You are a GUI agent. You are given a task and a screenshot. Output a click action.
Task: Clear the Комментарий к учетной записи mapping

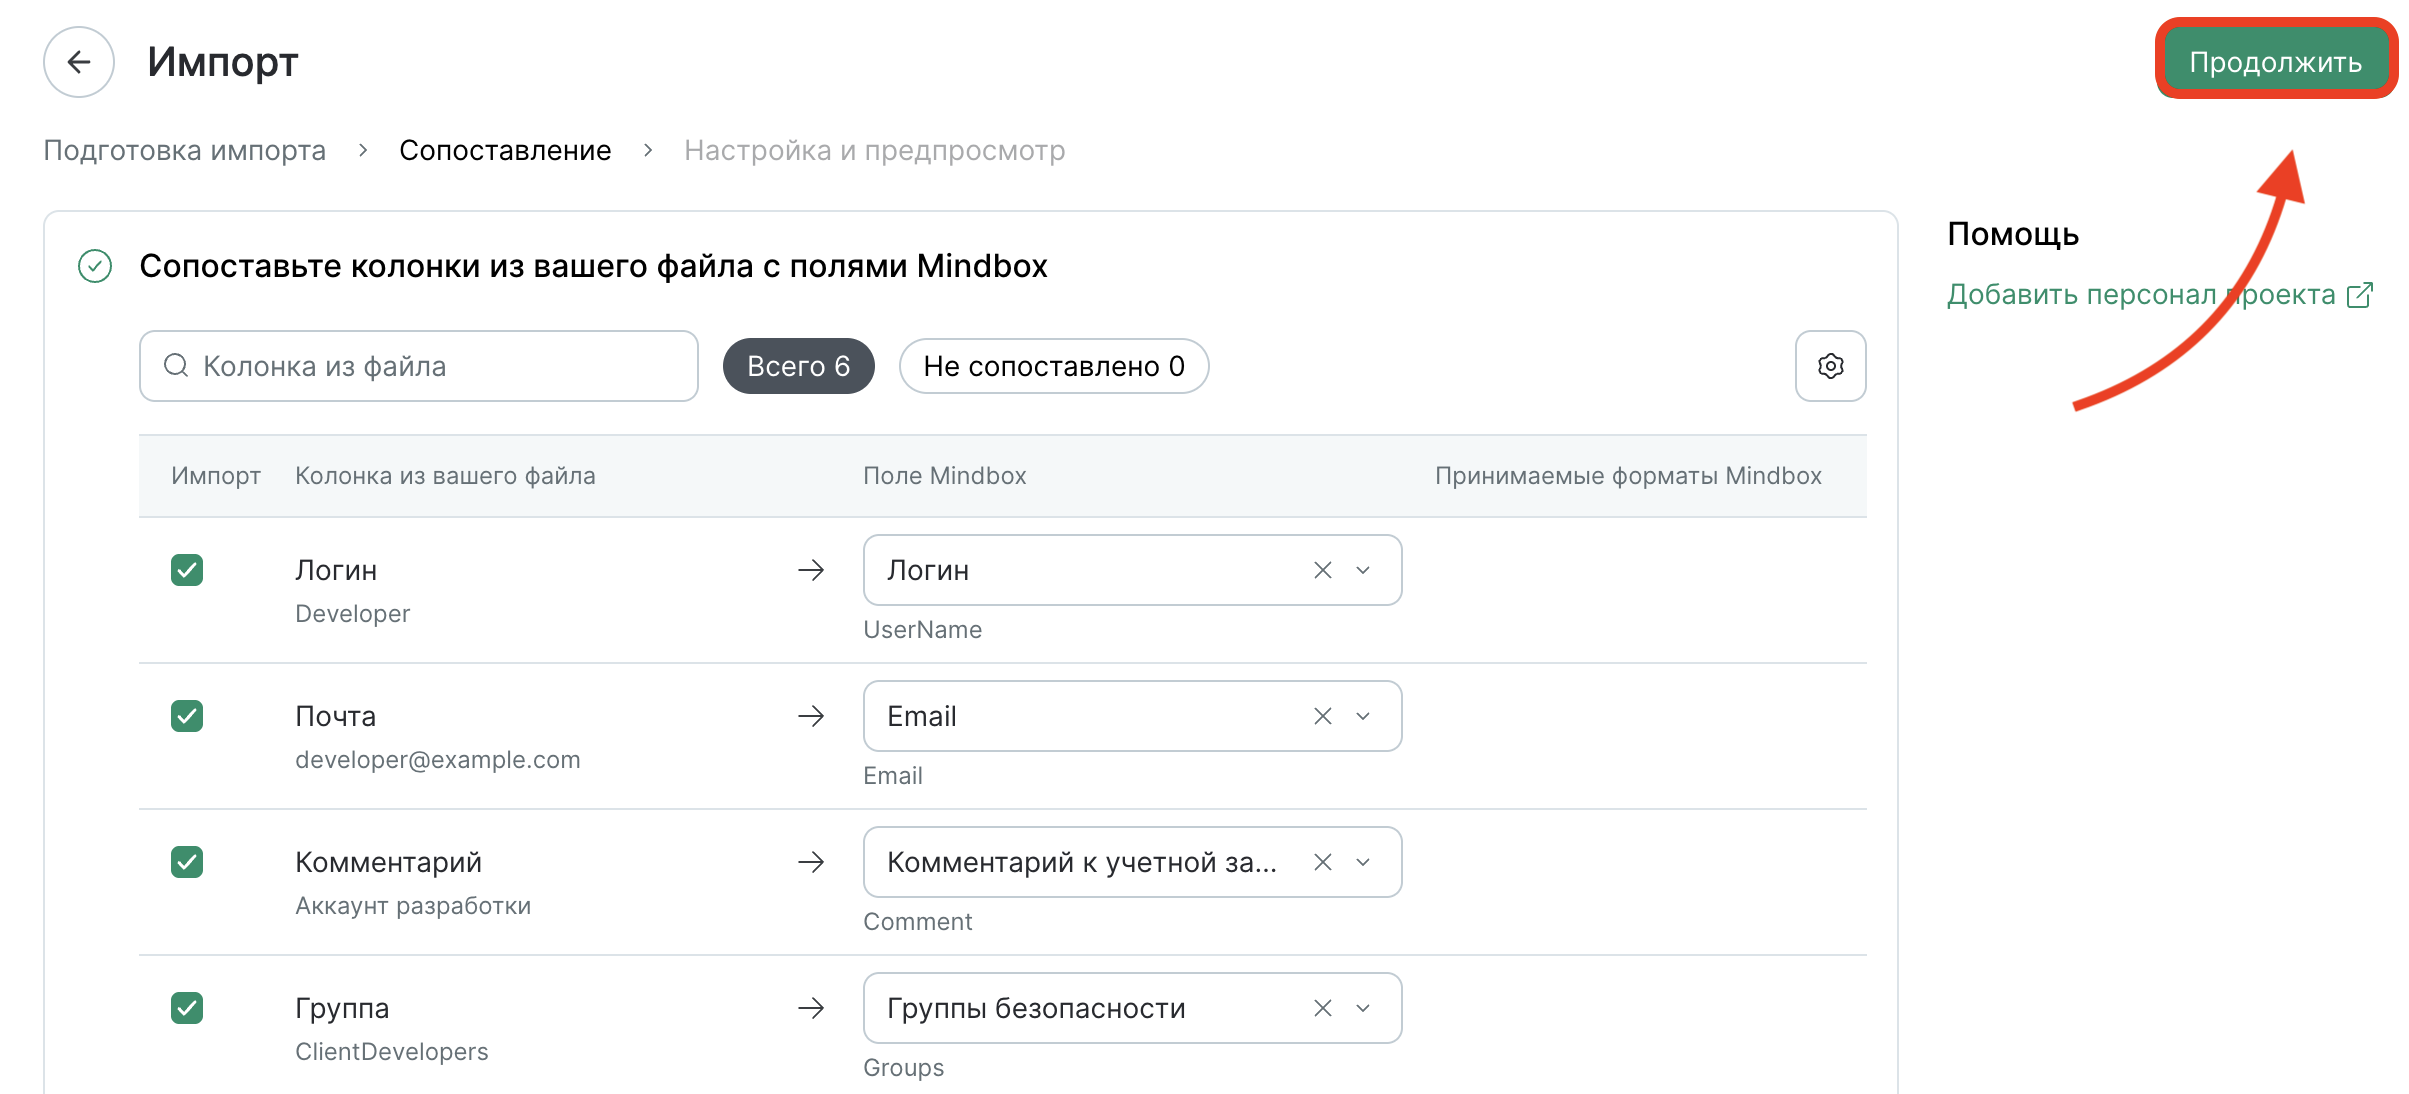1322,862
